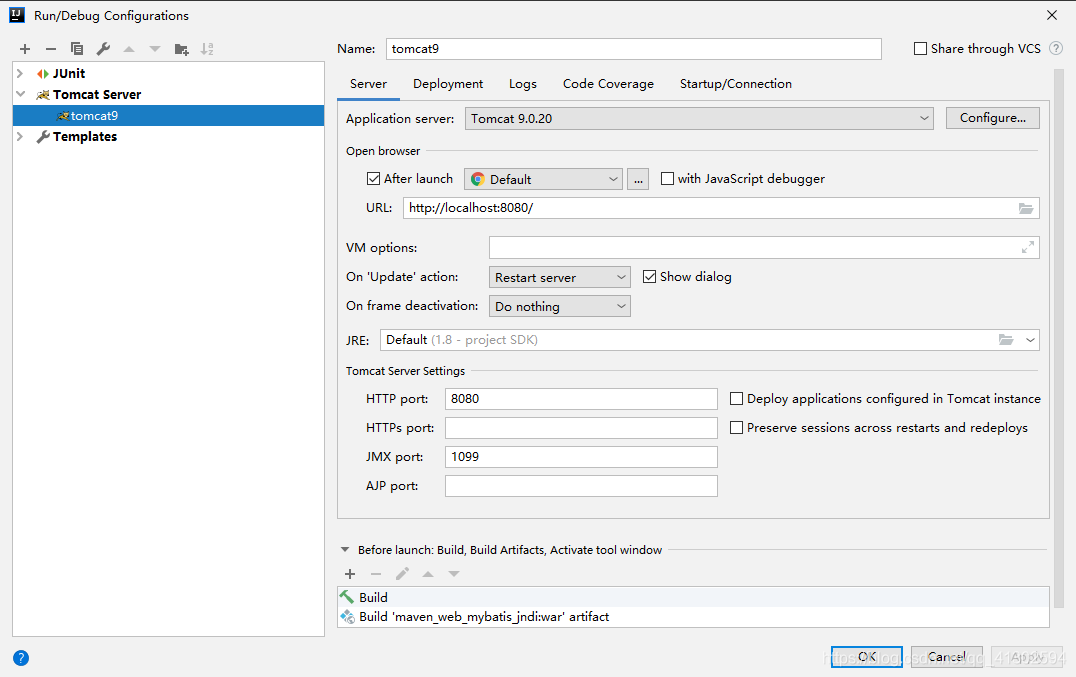Screen dimensions: 1076x677
Task: Click the browser ellipsis button
Action: tap(638, 179)
